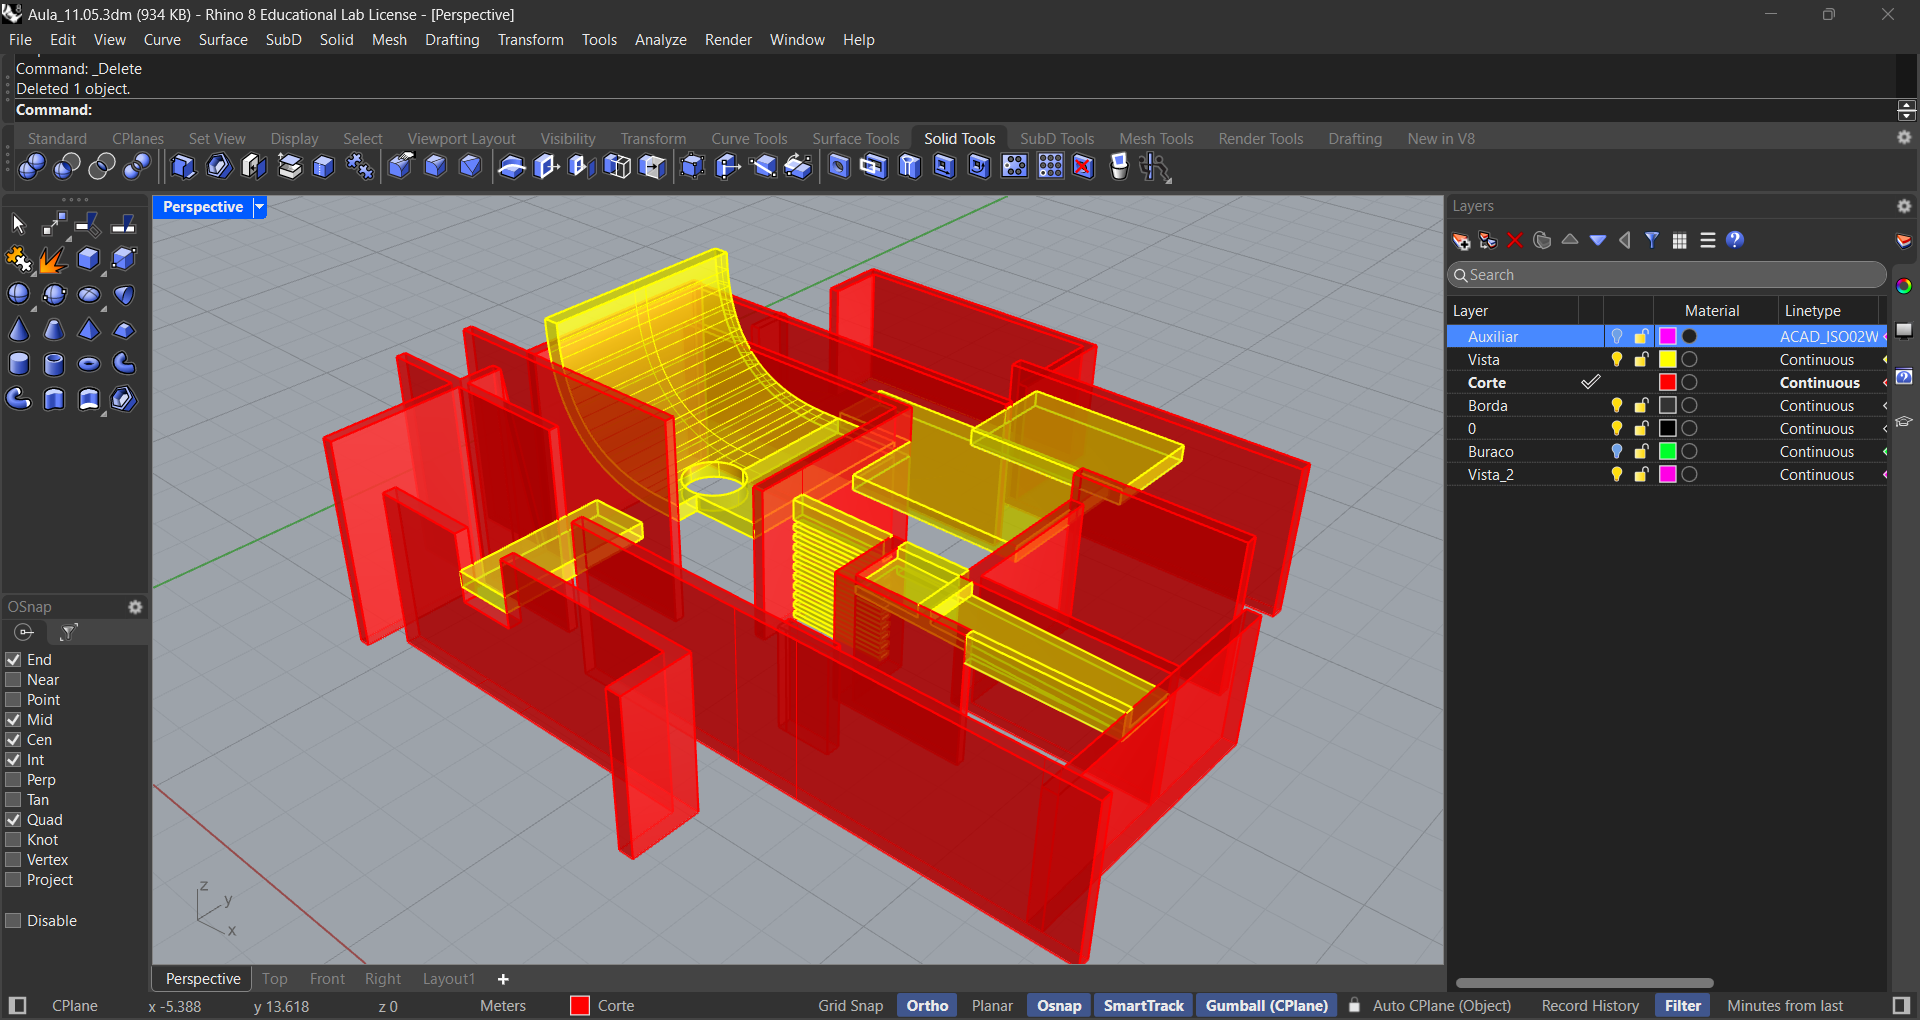Image resolution: width=1920 pixels, height=1020 pixels.
Task: Open toolbar options gear at right
Action: point(1904,138)
